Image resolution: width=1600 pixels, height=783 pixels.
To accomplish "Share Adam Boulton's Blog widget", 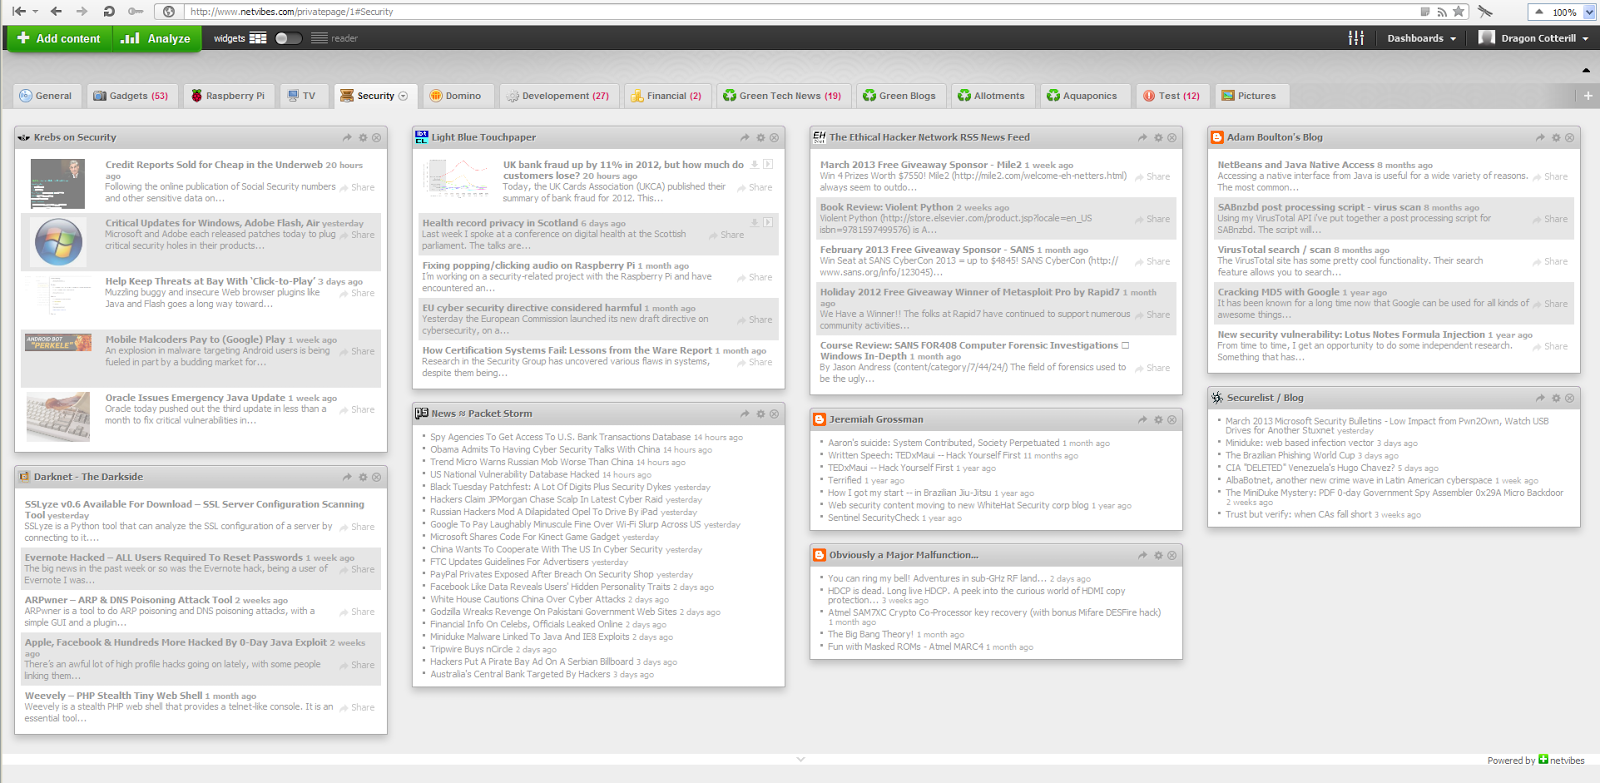I will pyautogui.click(x=1540, y=138).
